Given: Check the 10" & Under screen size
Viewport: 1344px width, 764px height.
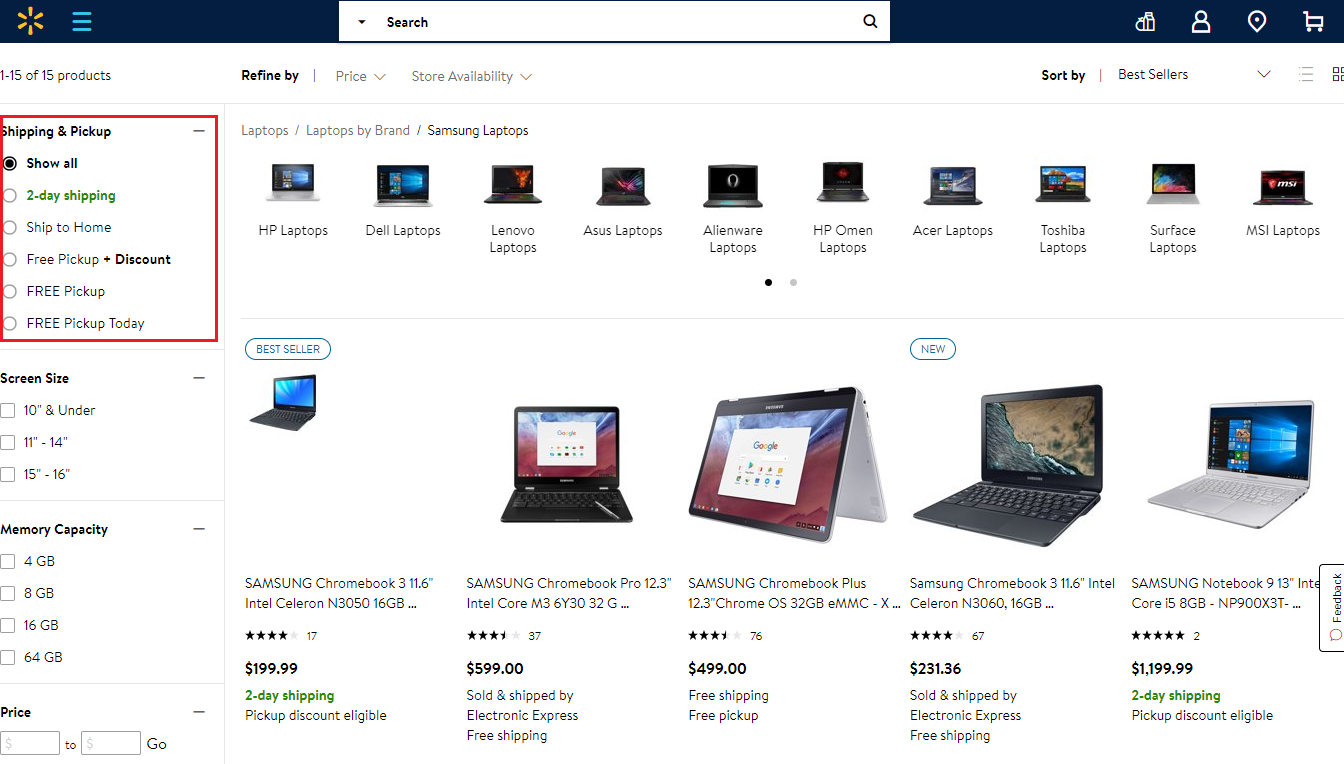Looking at the screenshot, I should click(x=8, y=410).
